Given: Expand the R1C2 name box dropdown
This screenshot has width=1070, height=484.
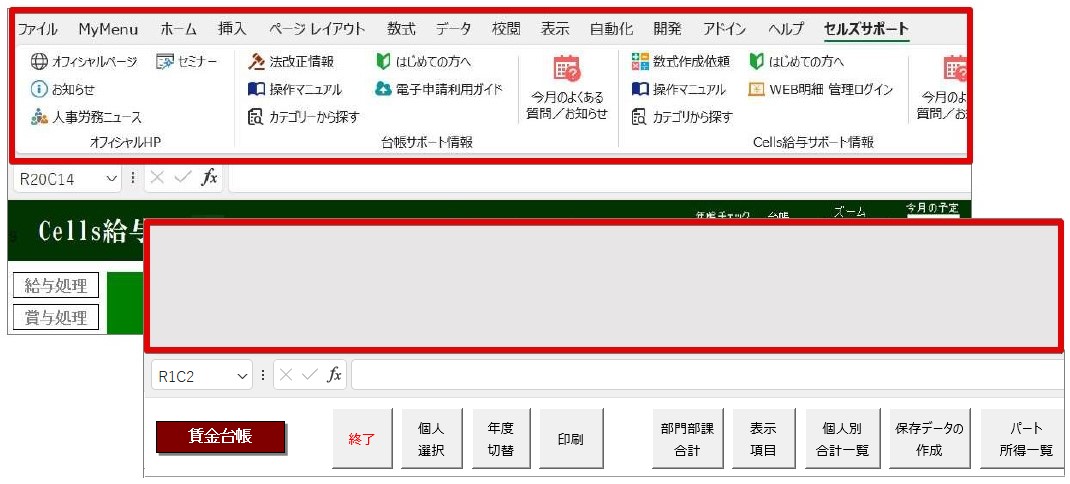Looking at the screenshot, I should pos(242,376).
